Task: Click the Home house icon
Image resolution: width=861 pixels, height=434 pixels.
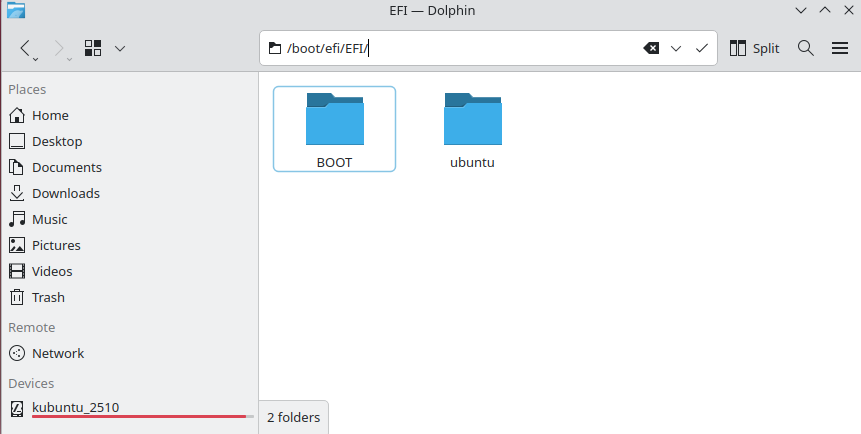Action: (x=17, y=115)
